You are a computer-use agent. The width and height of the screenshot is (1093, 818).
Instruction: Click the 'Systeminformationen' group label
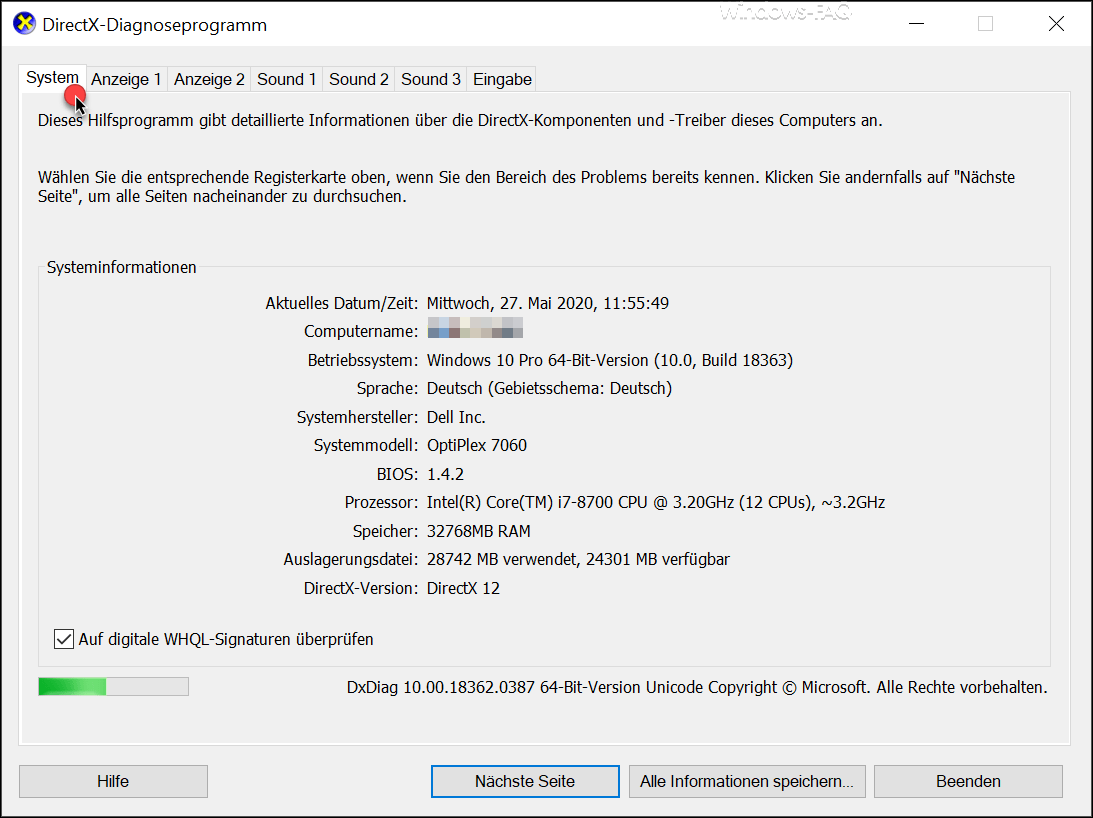click(121, 267)
